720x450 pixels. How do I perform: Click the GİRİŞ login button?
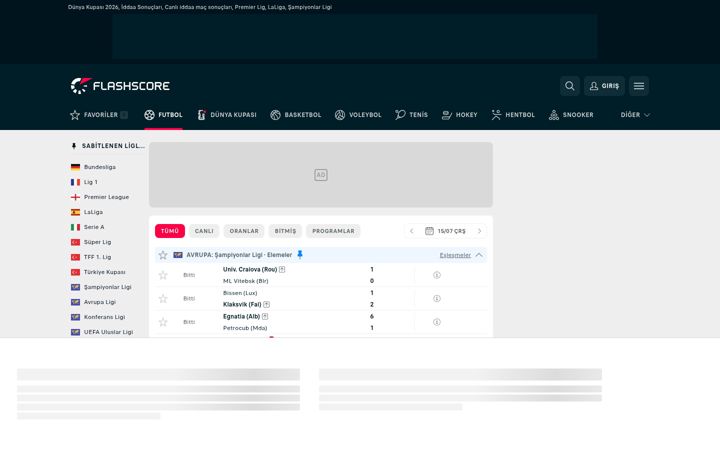coord(604,86)
